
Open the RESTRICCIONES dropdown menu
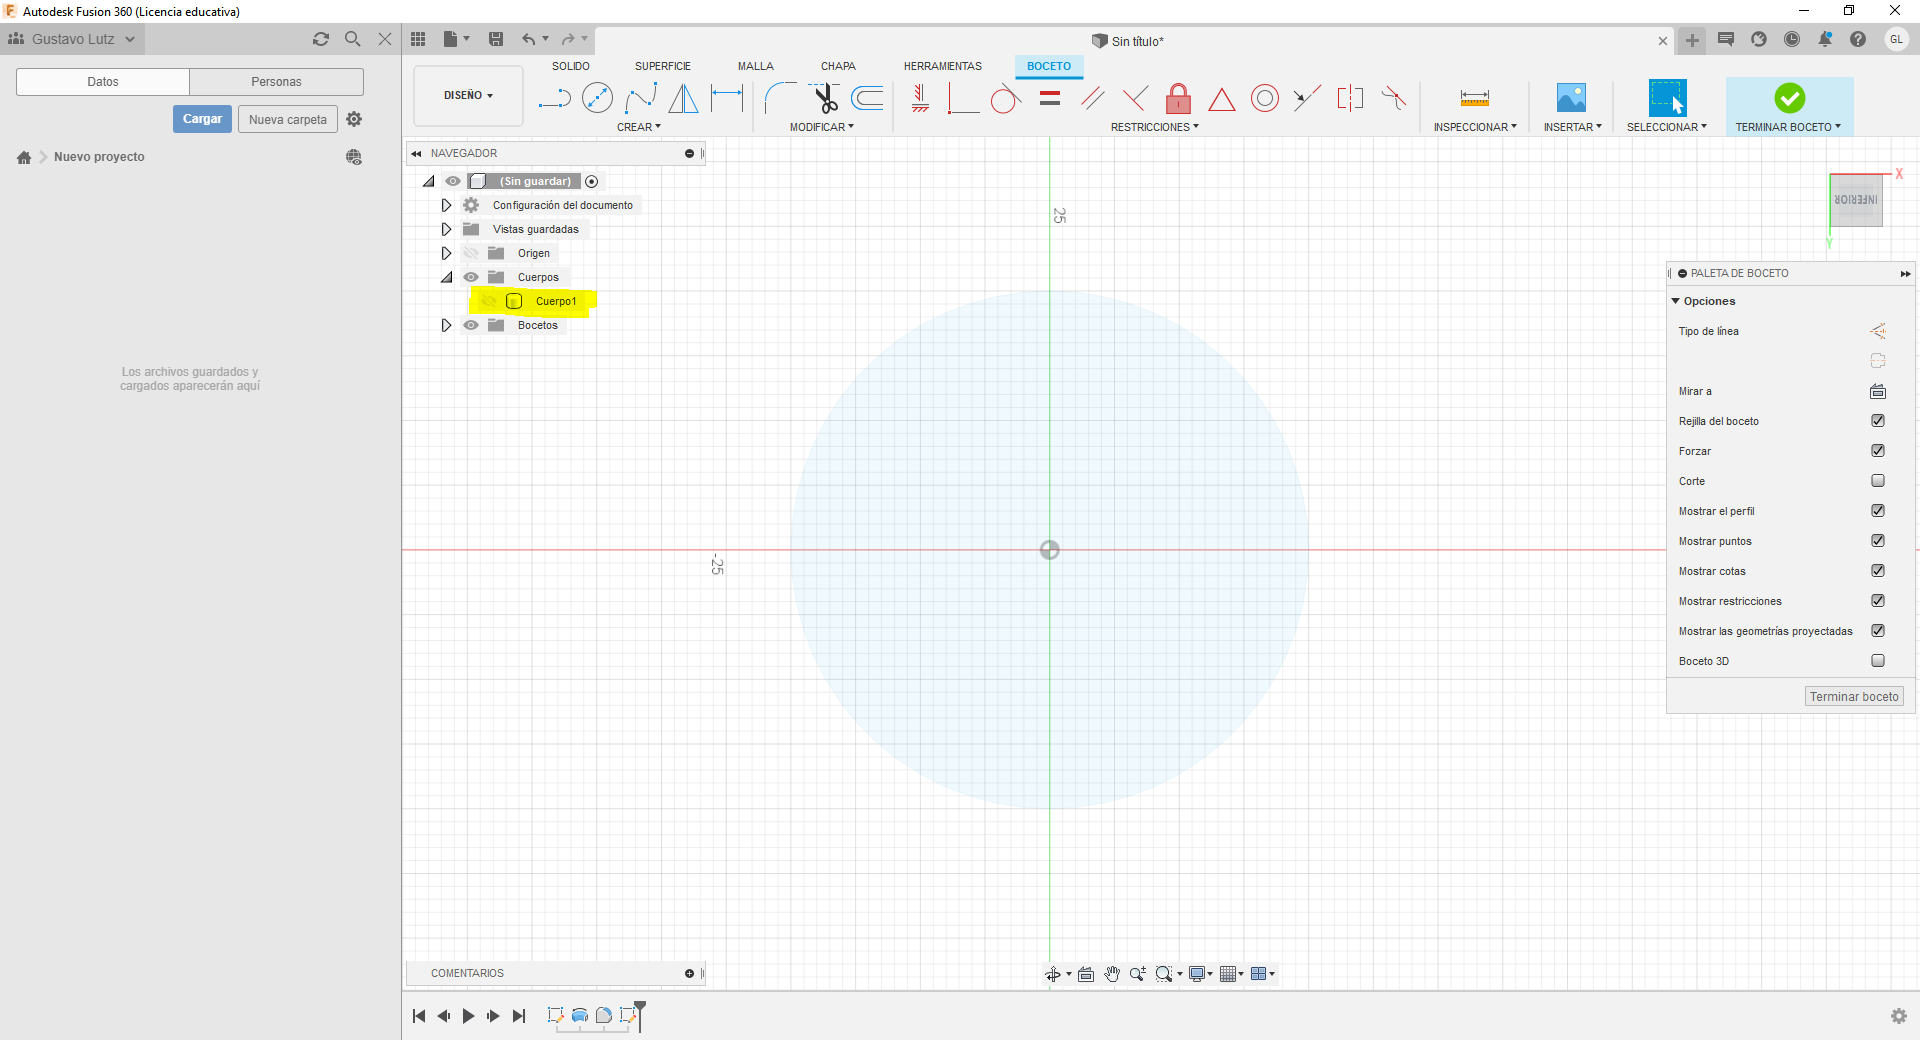coord(1155,127)
